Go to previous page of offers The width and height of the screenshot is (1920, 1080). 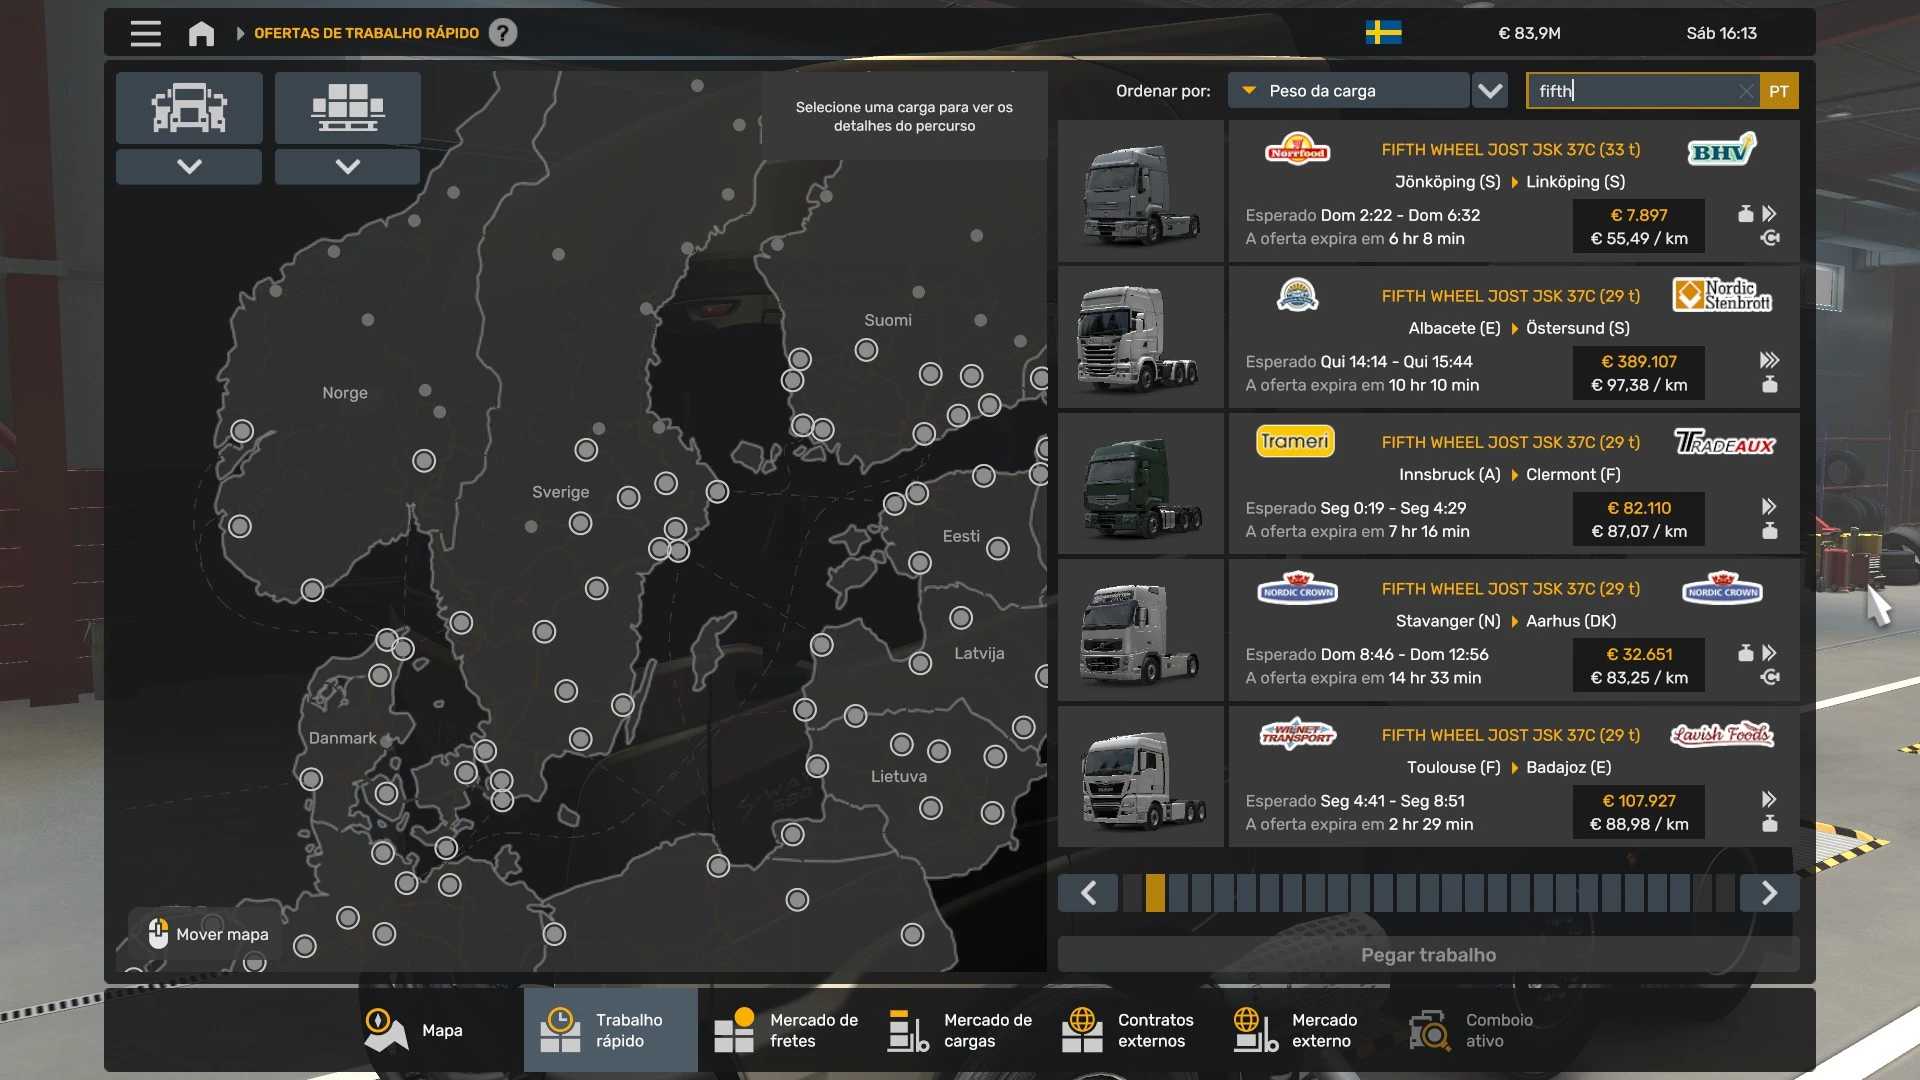(x=1089, y=893)
